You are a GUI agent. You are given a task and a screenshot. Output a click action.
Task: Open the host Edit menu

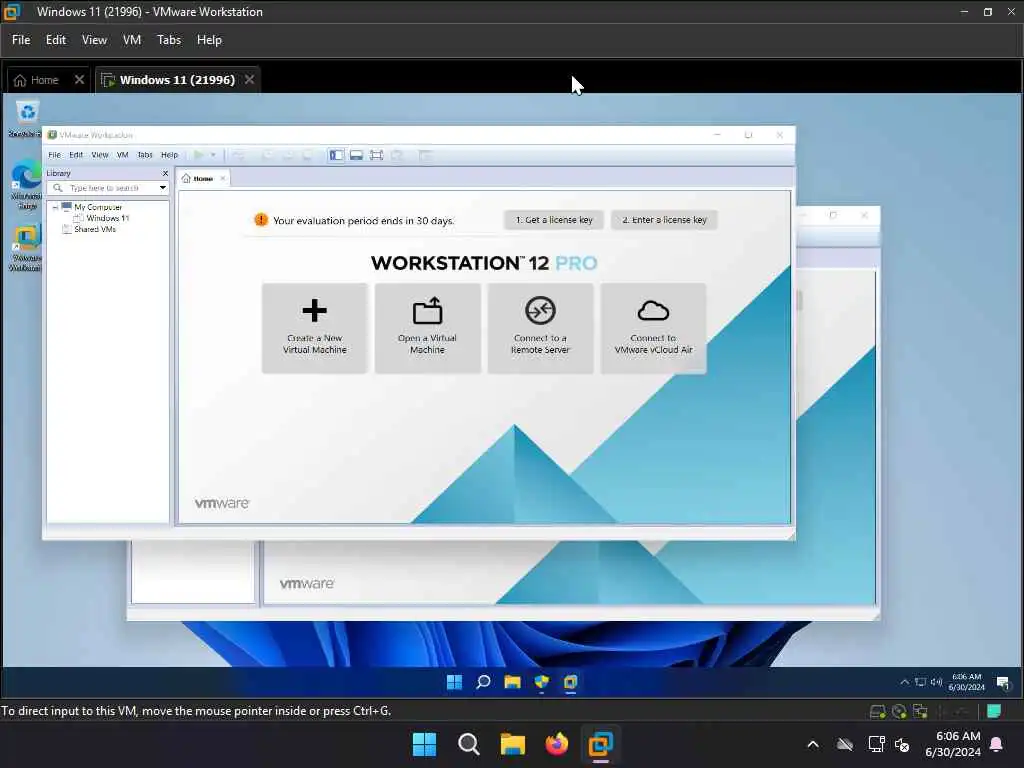coord(56,40)
